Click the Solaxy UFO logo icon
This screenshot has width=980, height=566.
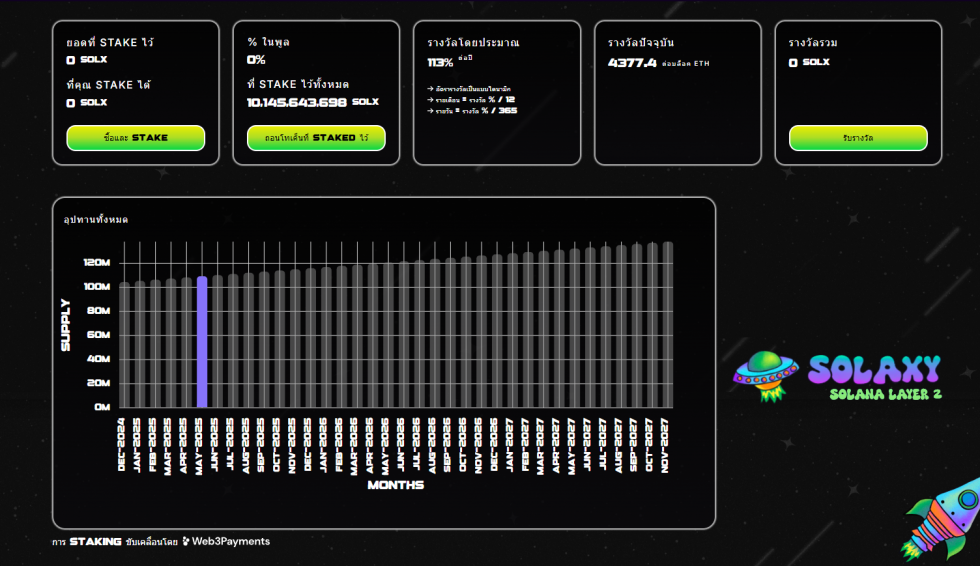pos(766,376)
